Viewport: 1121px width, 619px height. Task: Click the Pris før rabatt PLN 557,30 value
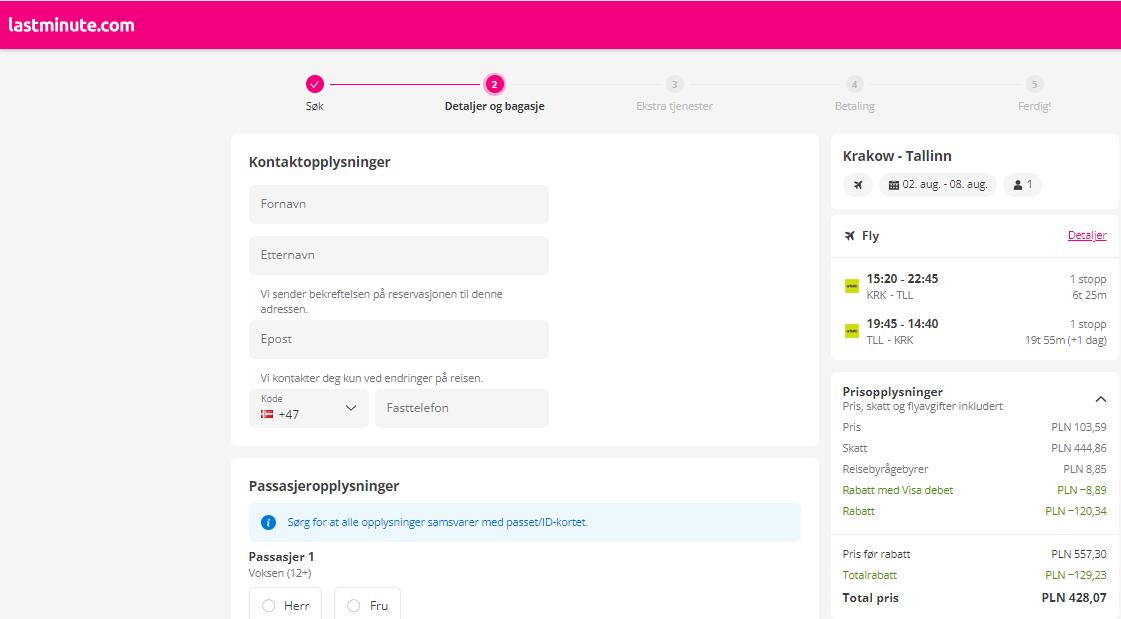1079,554
